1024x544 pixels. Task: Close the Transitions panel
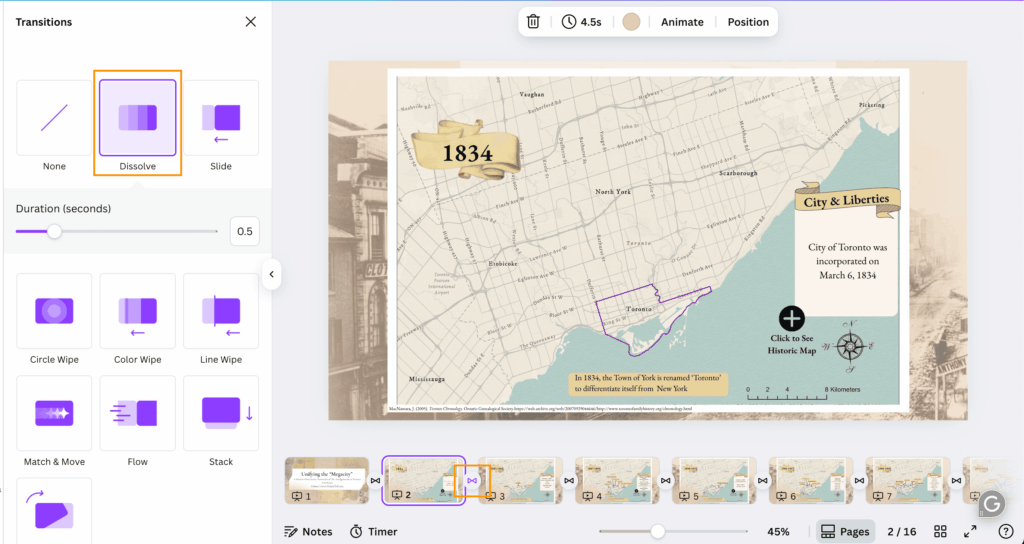point(250,22)
